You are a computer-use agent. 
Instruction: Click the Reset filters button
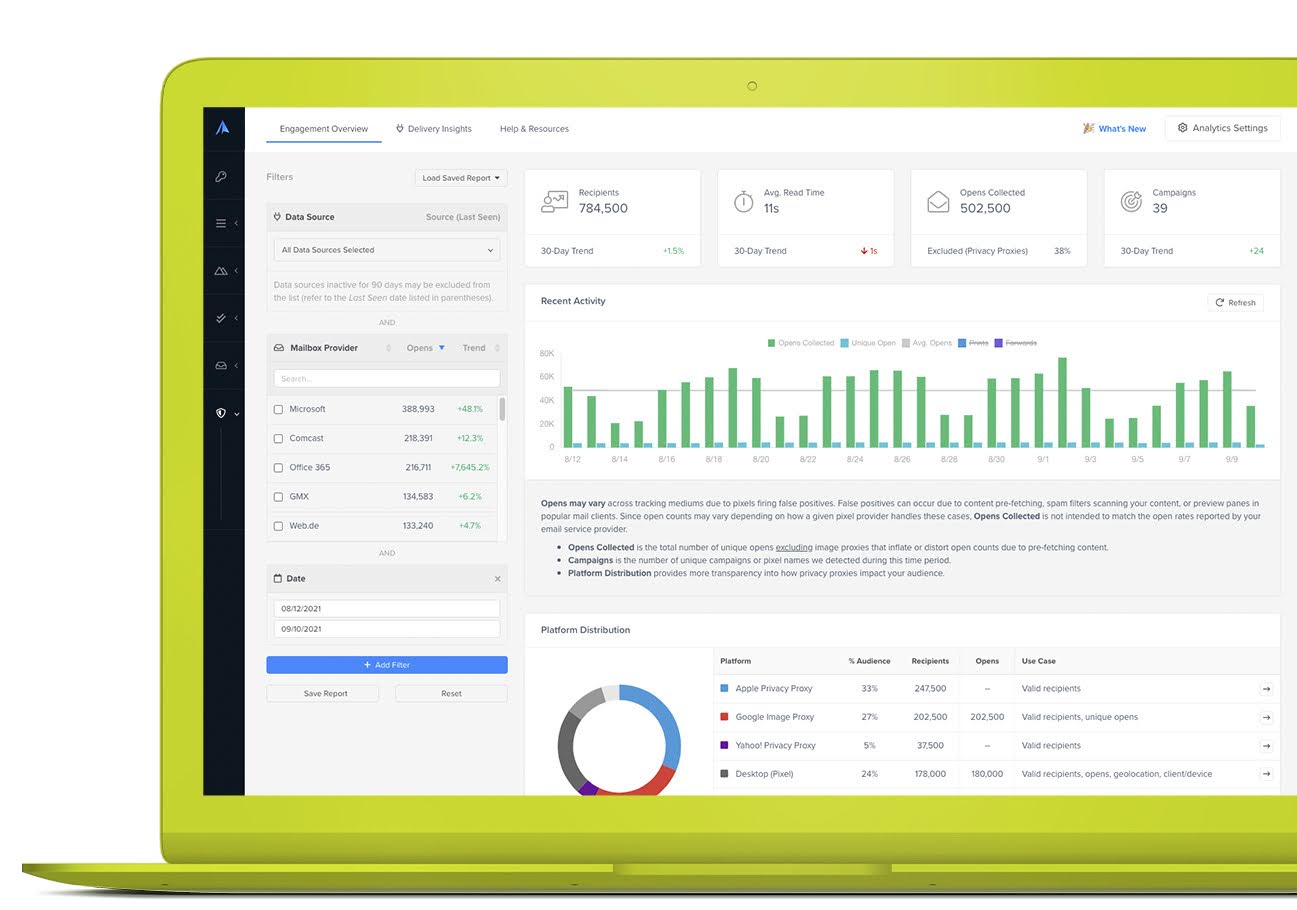coord(451,693)
